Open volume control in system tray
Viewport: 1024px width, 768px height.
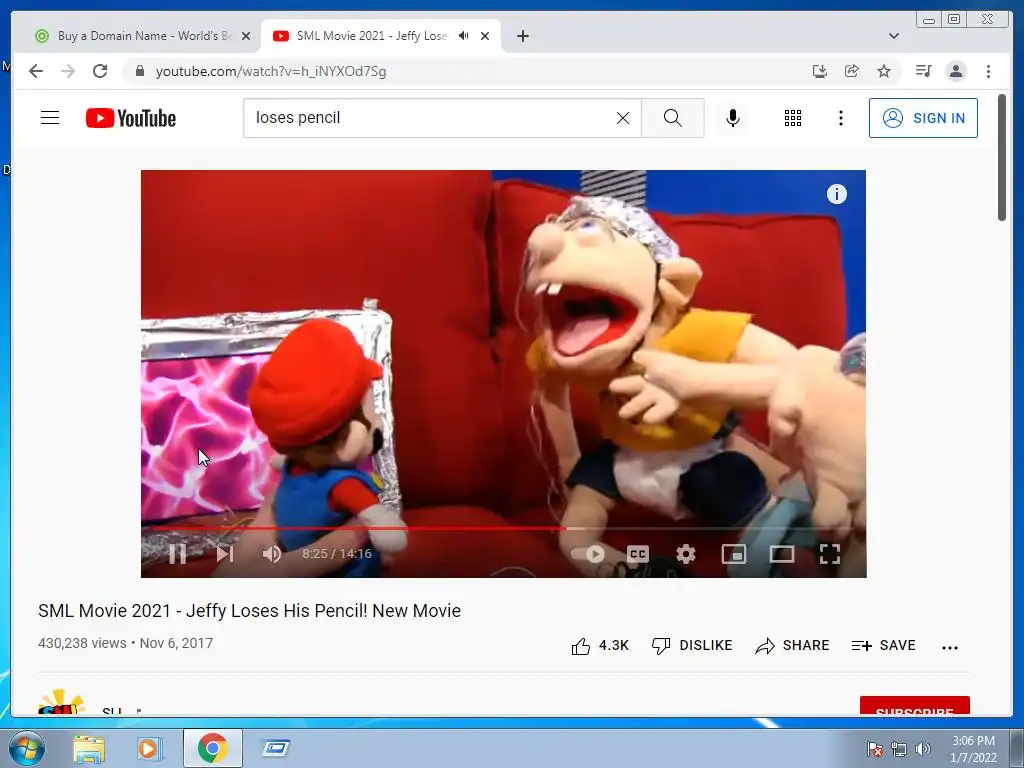(923, 749)
